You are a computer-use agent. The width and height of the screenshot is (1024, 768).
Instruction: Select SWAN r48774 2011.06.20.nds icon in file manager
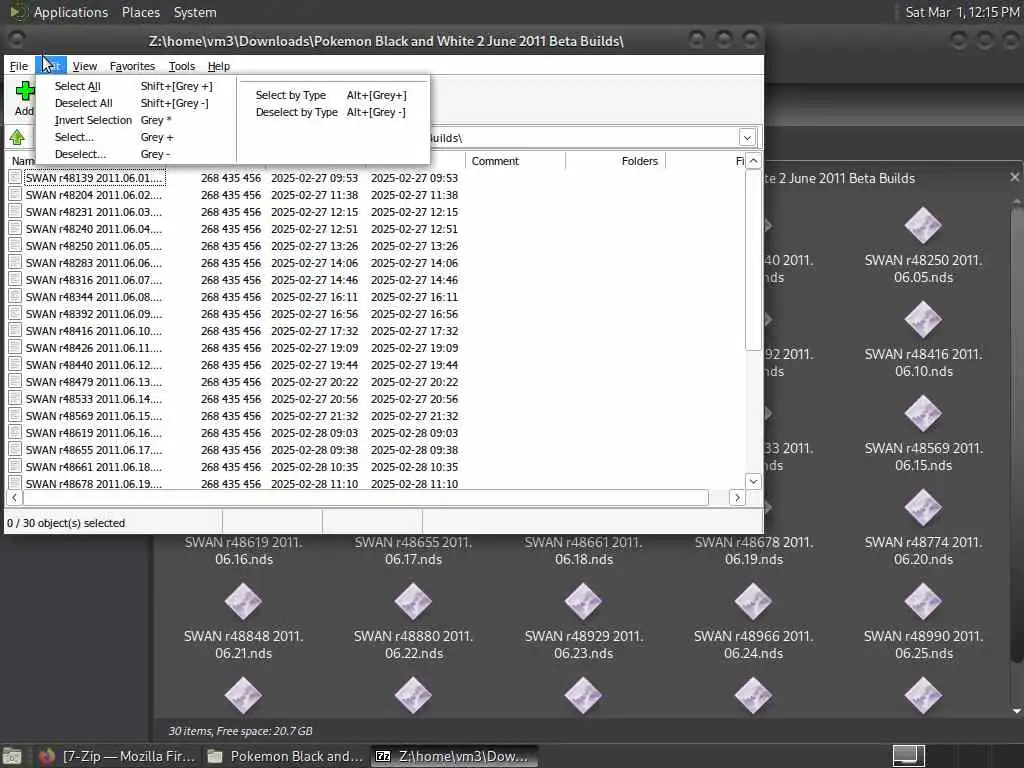923,508
